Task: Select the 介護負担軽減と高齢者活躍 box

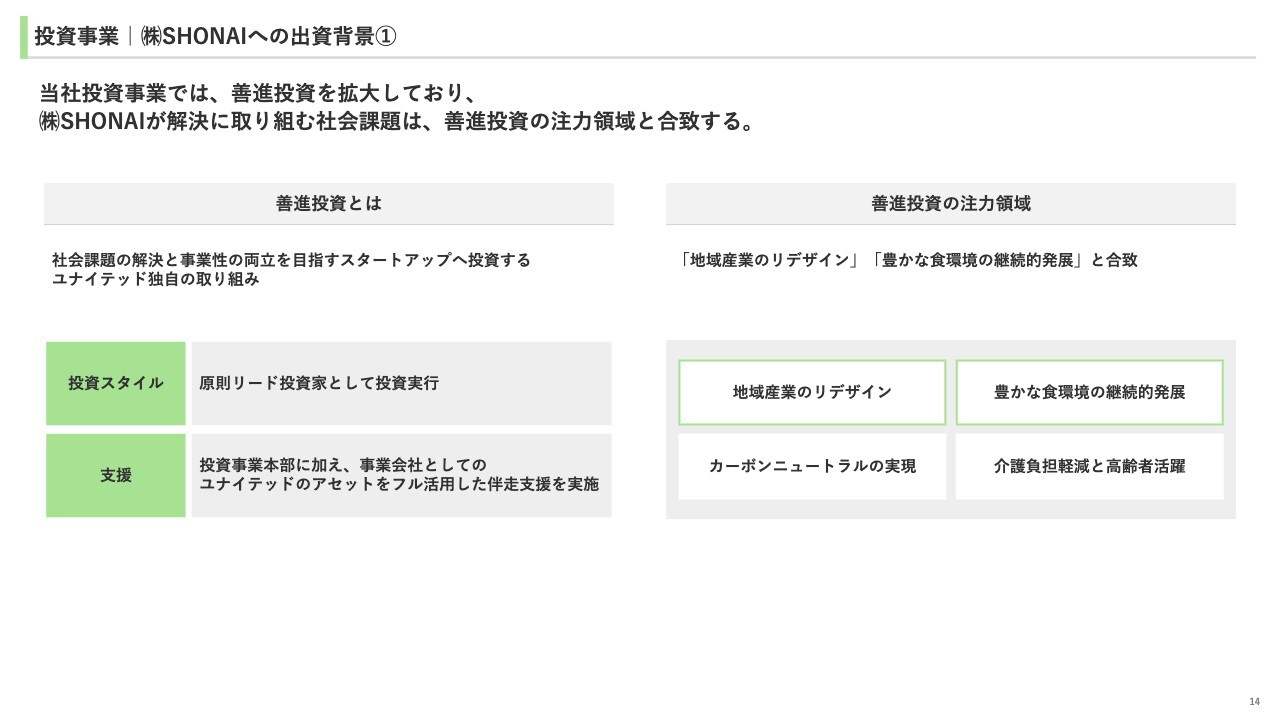Action: 1089,466
